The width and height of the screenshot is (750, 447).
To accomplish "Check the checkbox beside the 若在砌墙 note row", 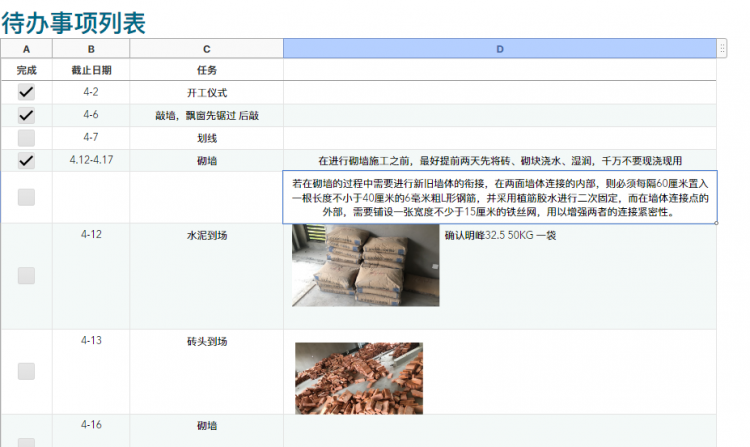I will [26, 197].
